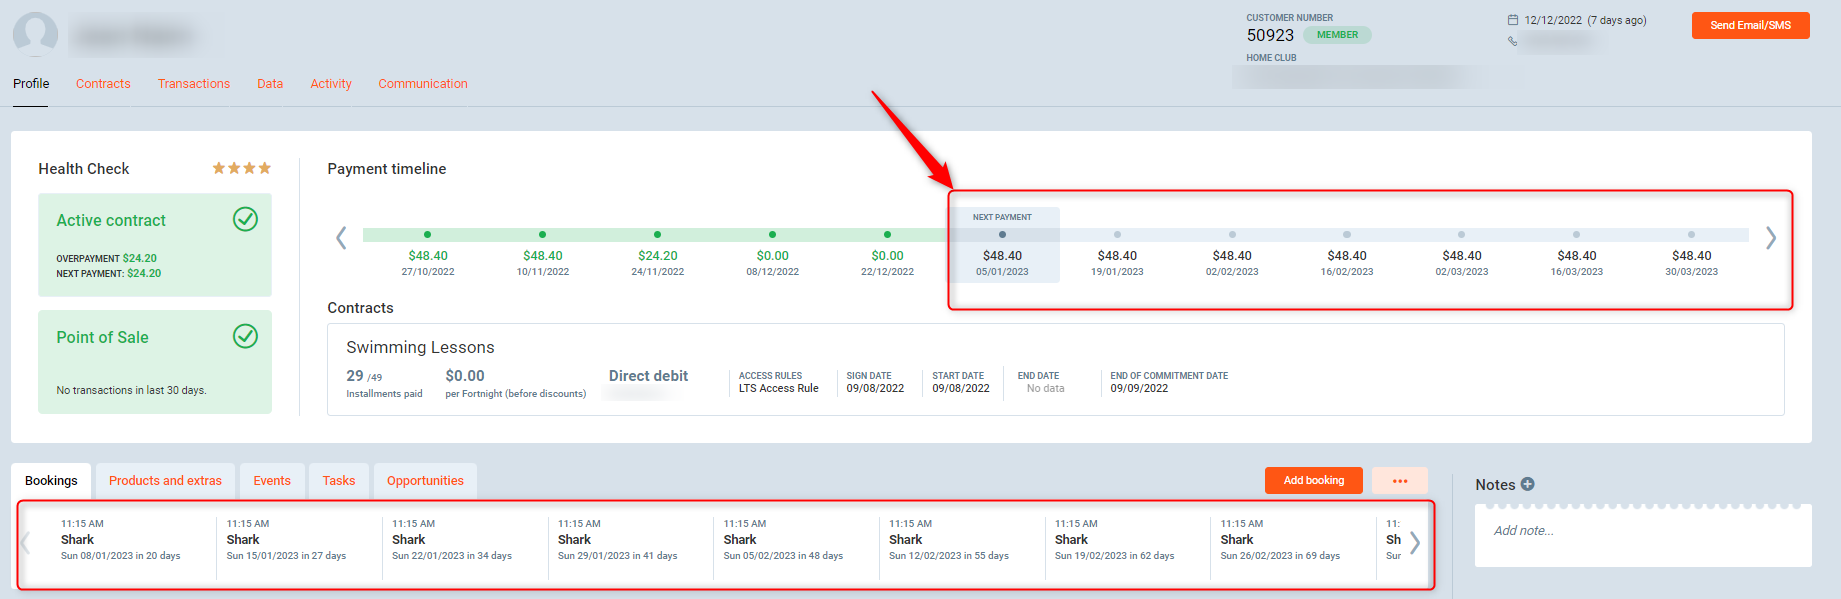Click the Point of Sale checkmark icon

(245, 336)
